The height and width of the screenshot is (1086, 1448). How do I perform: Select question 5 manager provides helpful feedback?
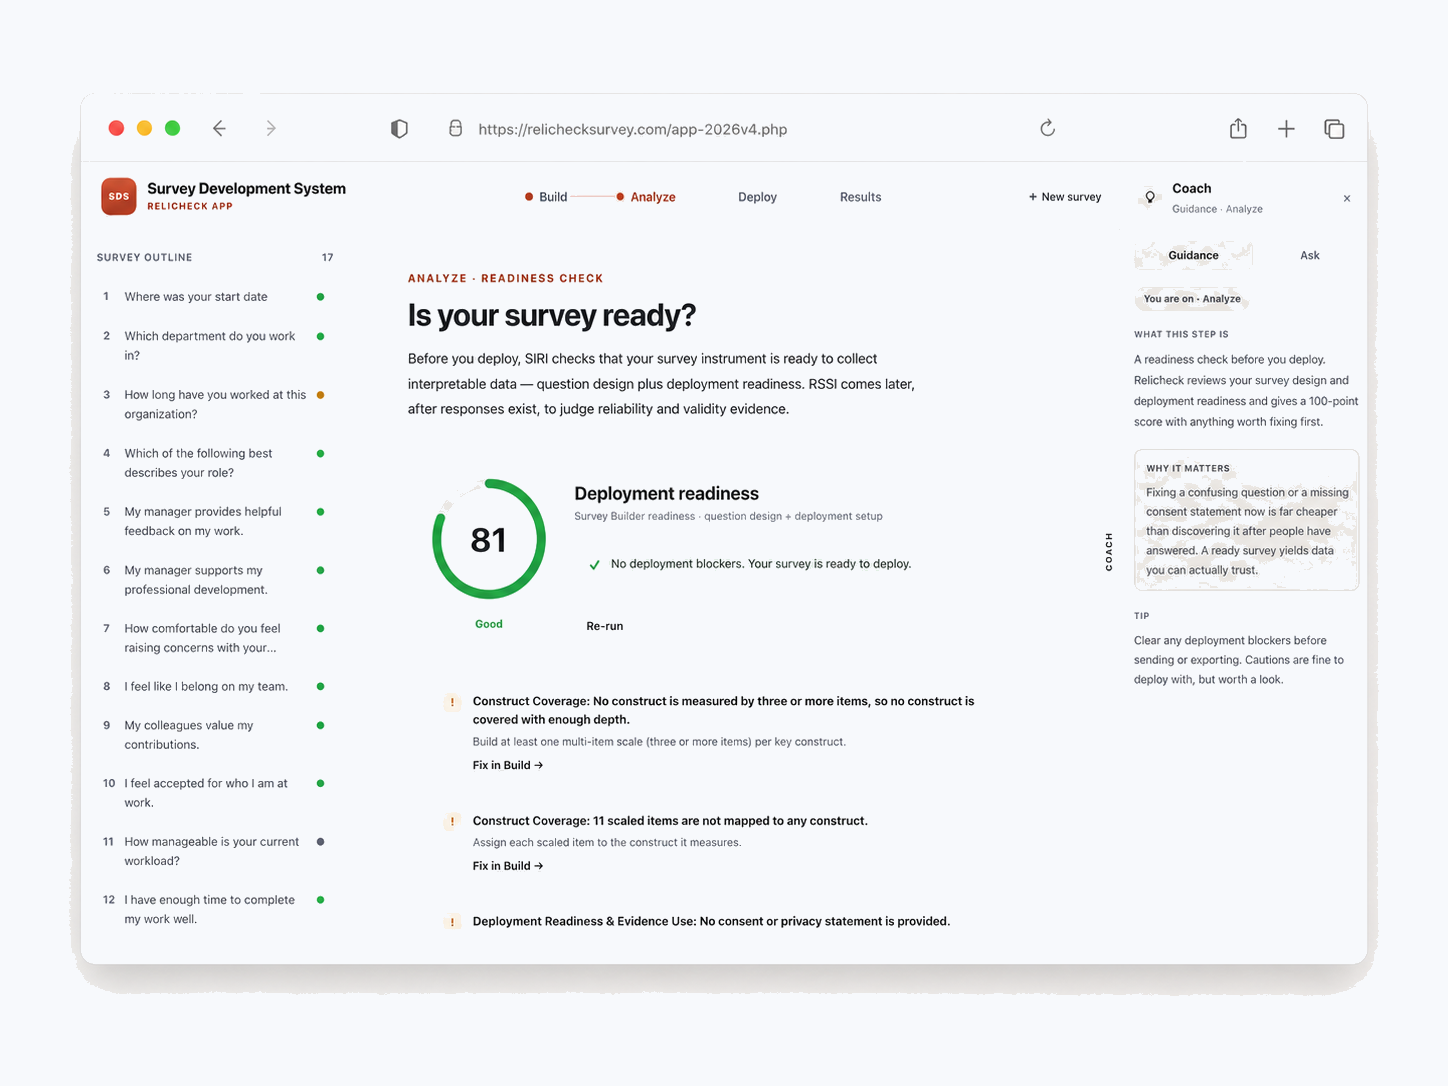tap(214, 521)
